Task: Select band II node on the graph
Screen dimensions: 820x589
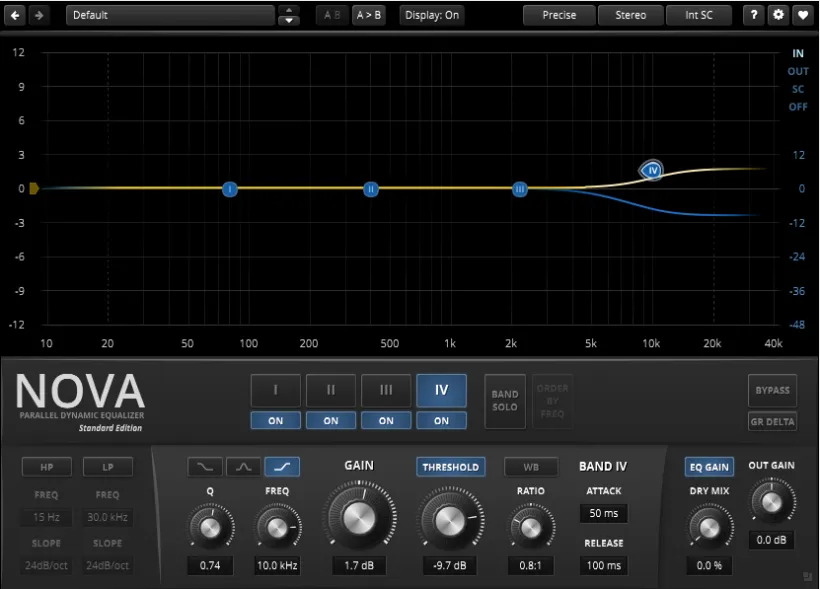Action: point(371,189)
